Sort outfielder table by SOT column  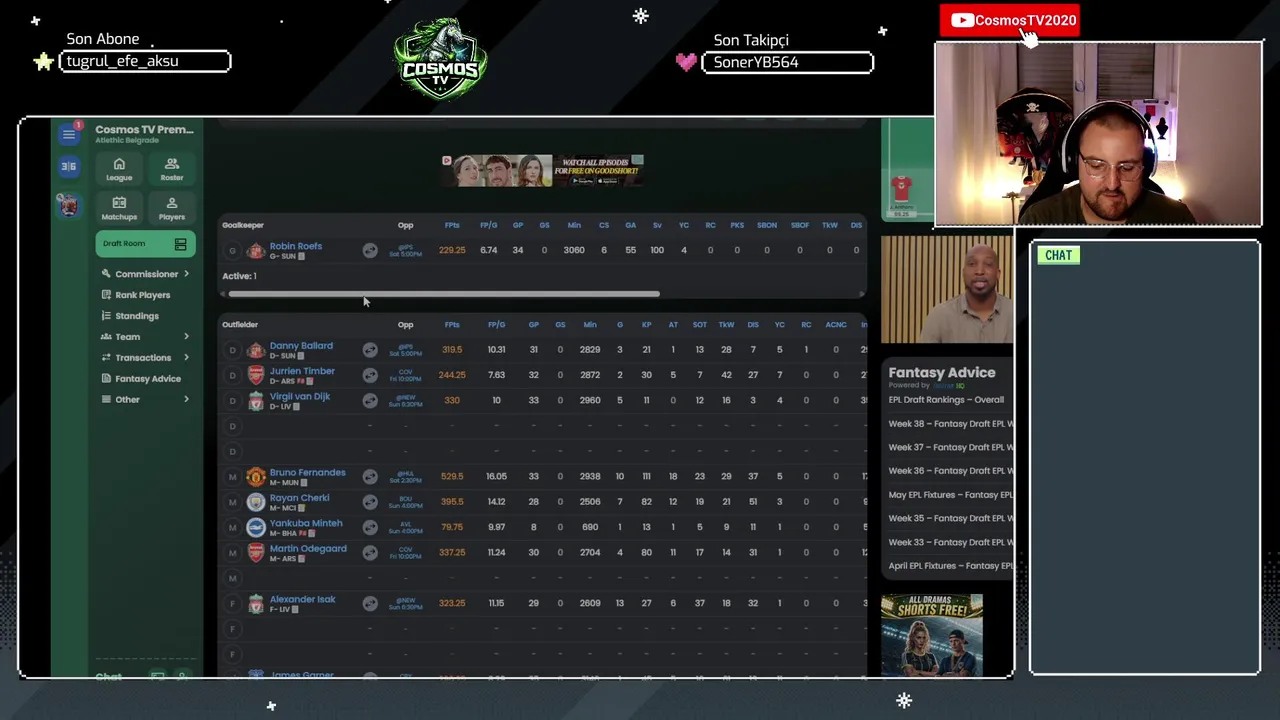point(699,325)
